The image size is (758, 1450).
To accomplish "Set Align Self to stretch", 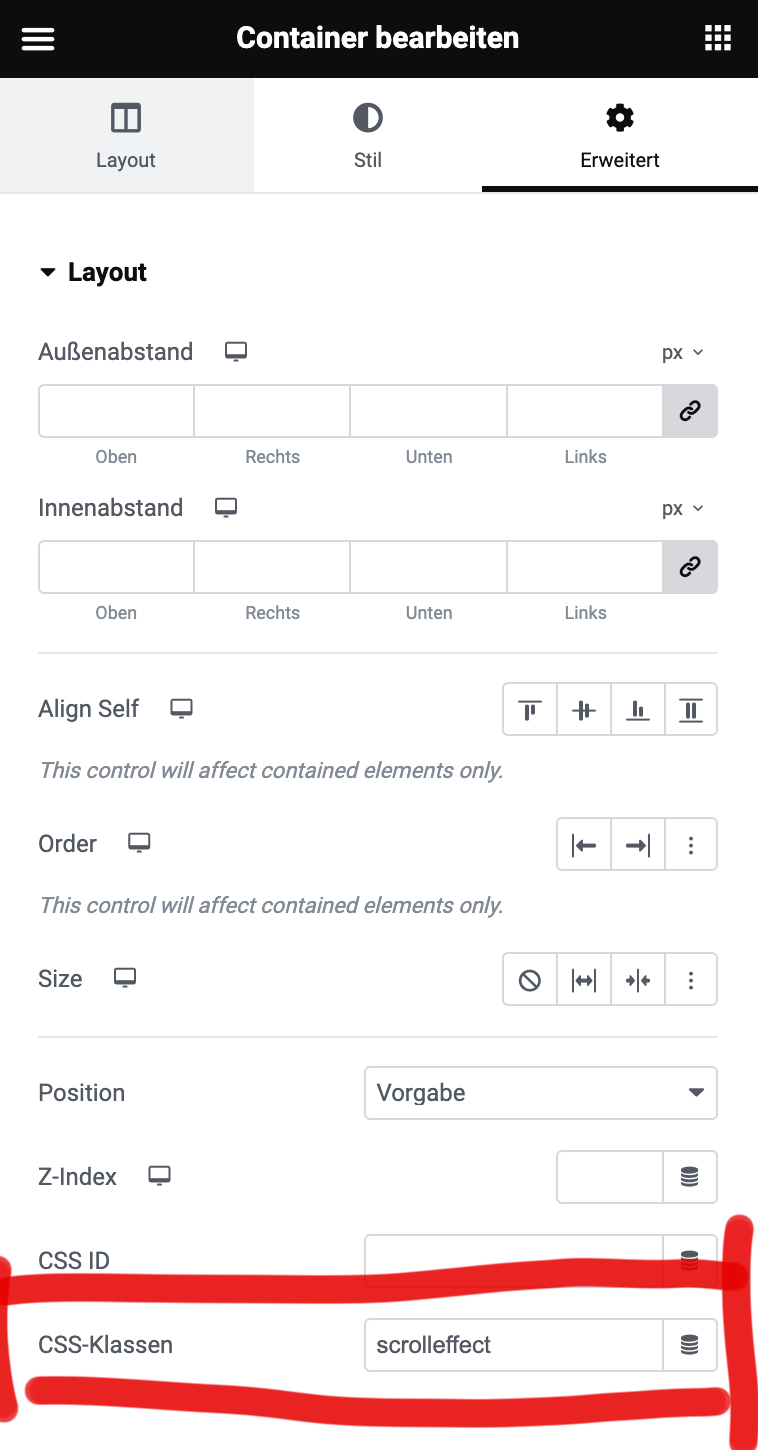I will [691, 709].
